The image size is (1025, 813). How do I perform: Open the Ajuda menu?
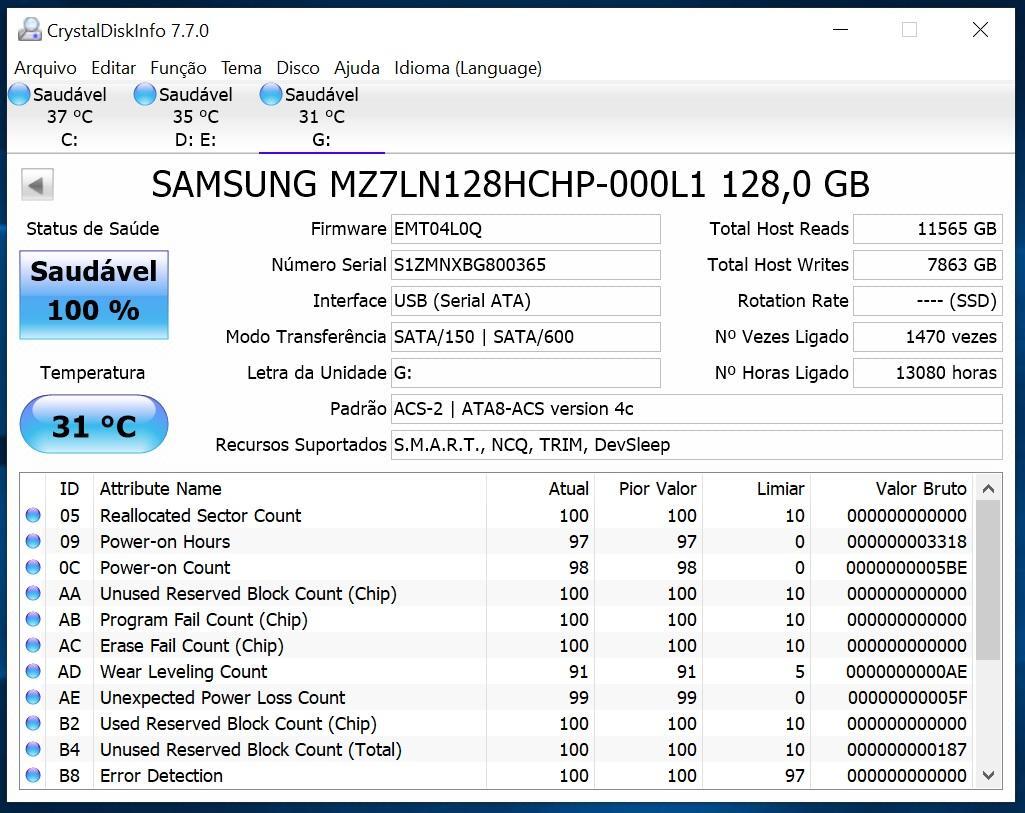click(x=357, y=68)
